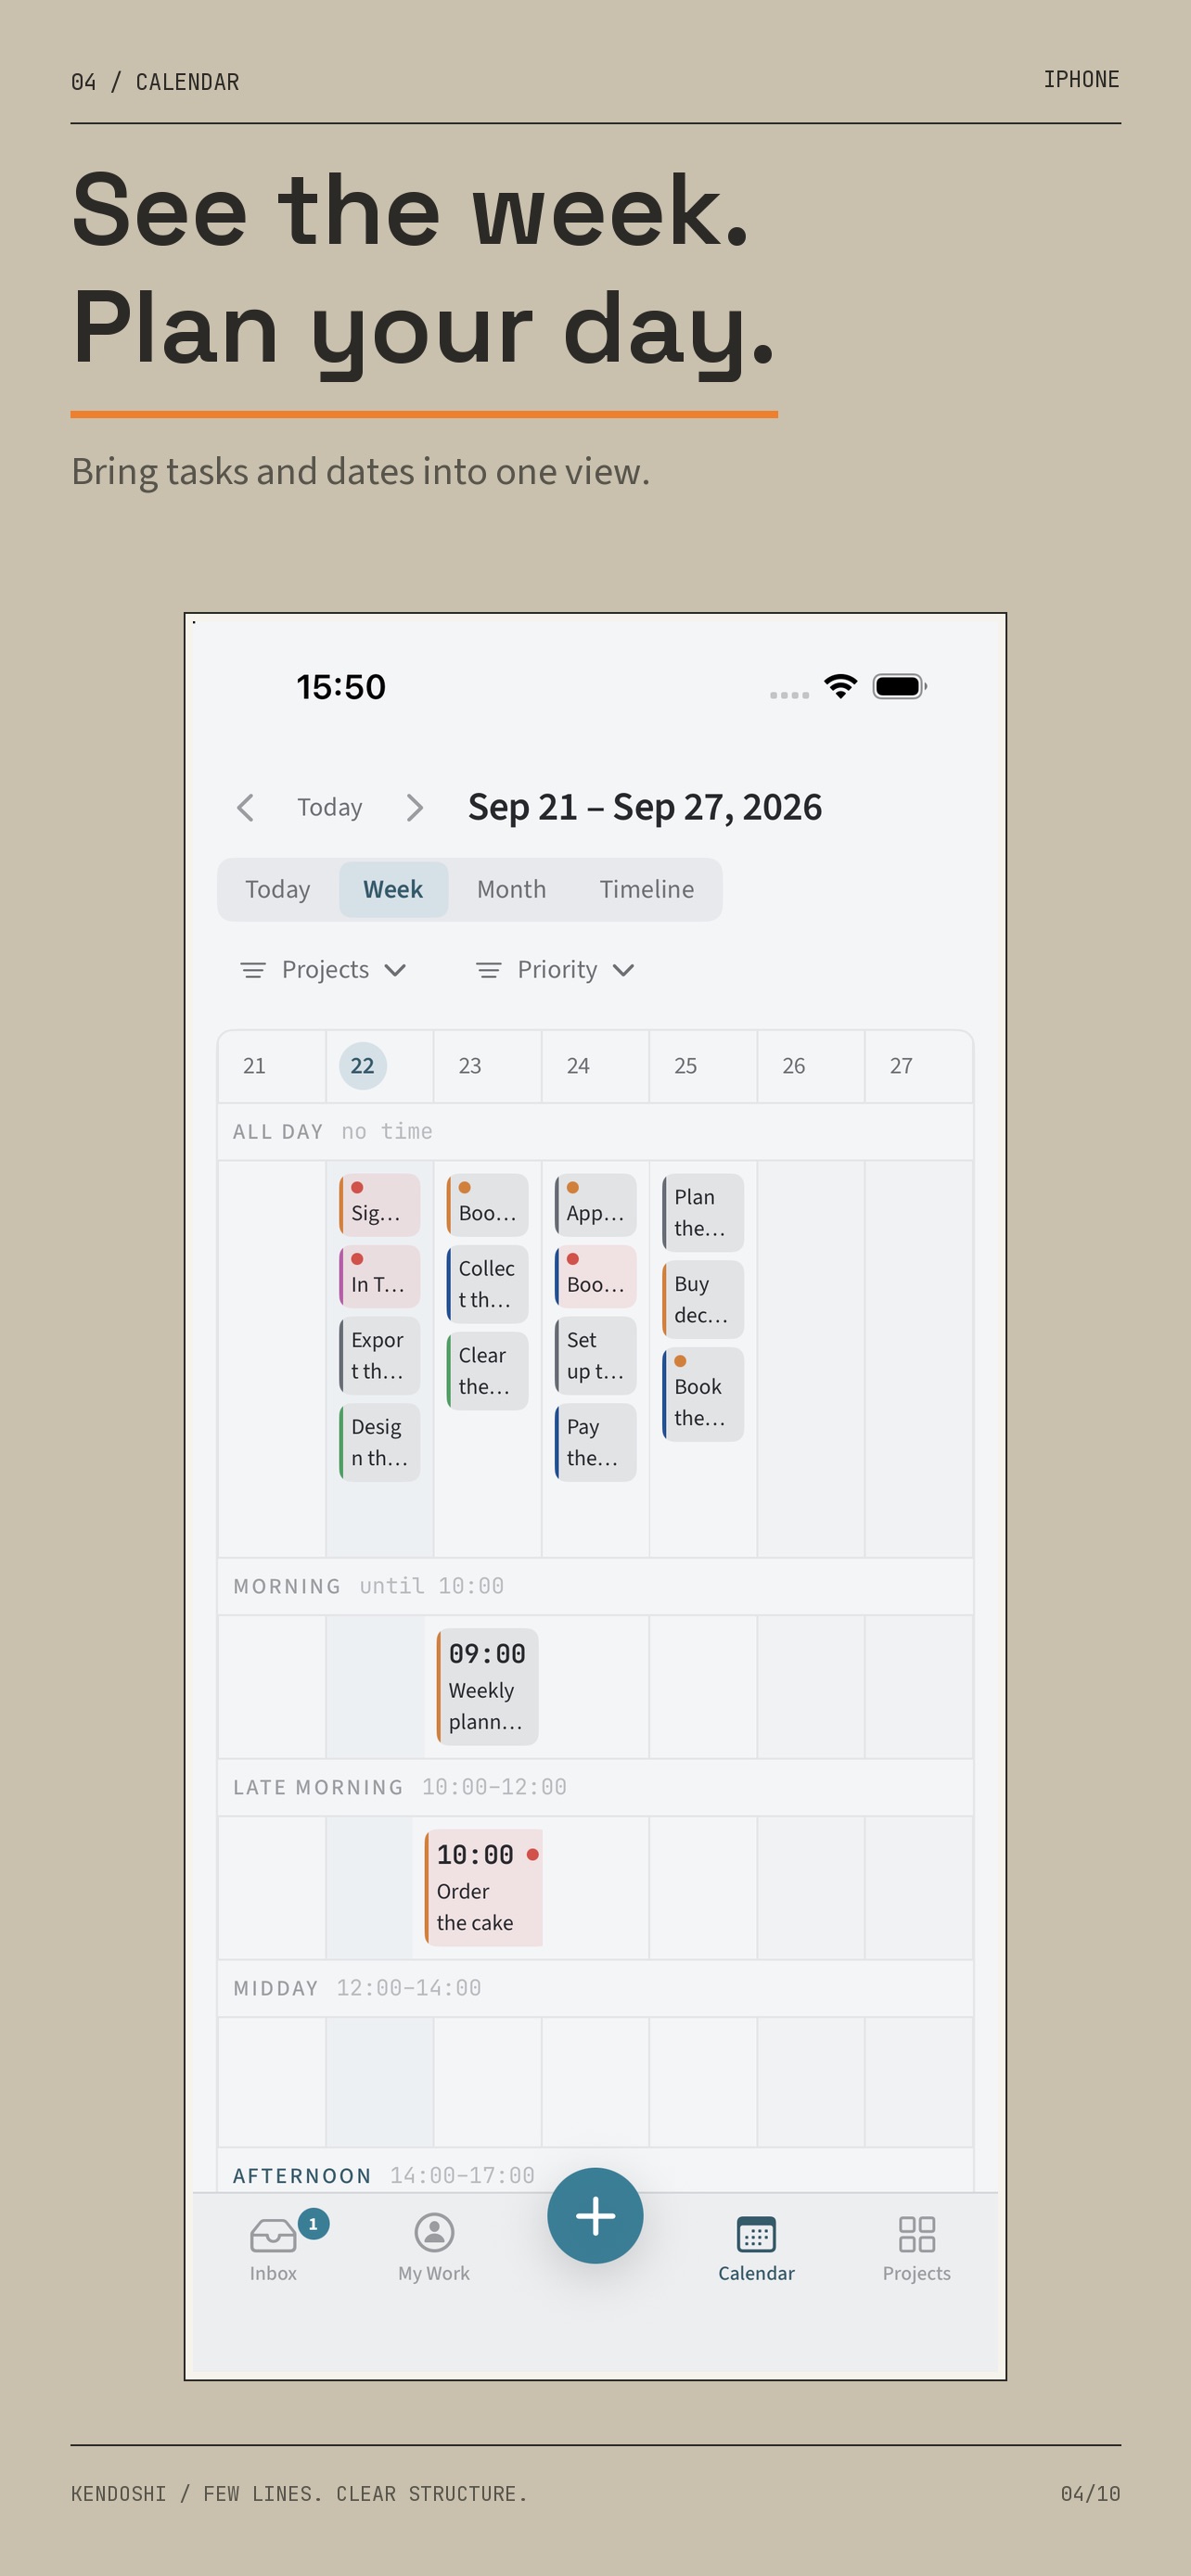The image size is (1191, 2576).
Task: Jump to today with the Today button
Action: click(329, 807)
